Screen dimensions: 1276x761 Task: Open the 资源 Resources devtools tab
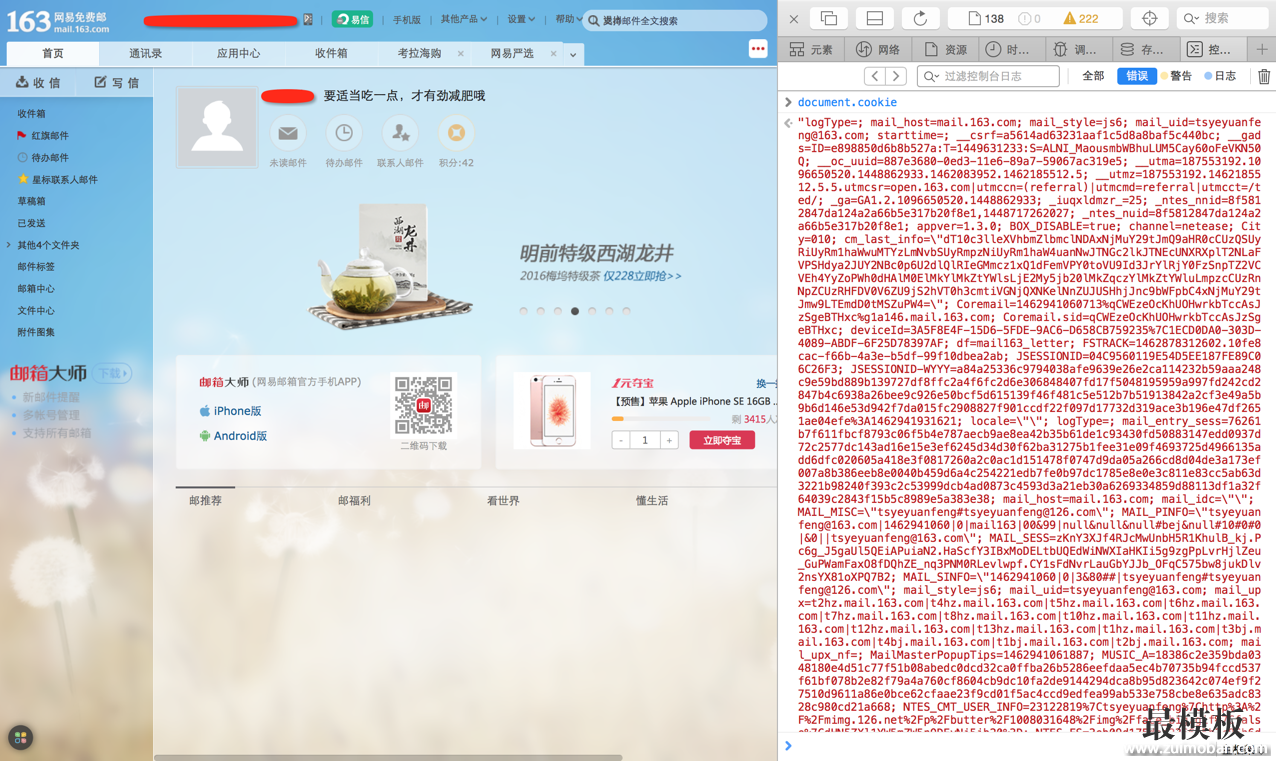coord(946,49)
